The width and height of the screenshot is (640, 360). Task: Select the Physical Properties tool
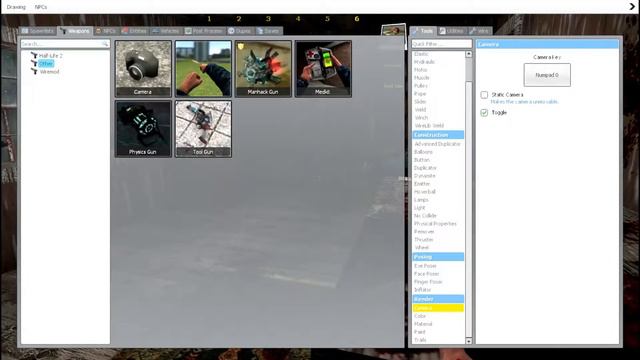coord(435,224)
